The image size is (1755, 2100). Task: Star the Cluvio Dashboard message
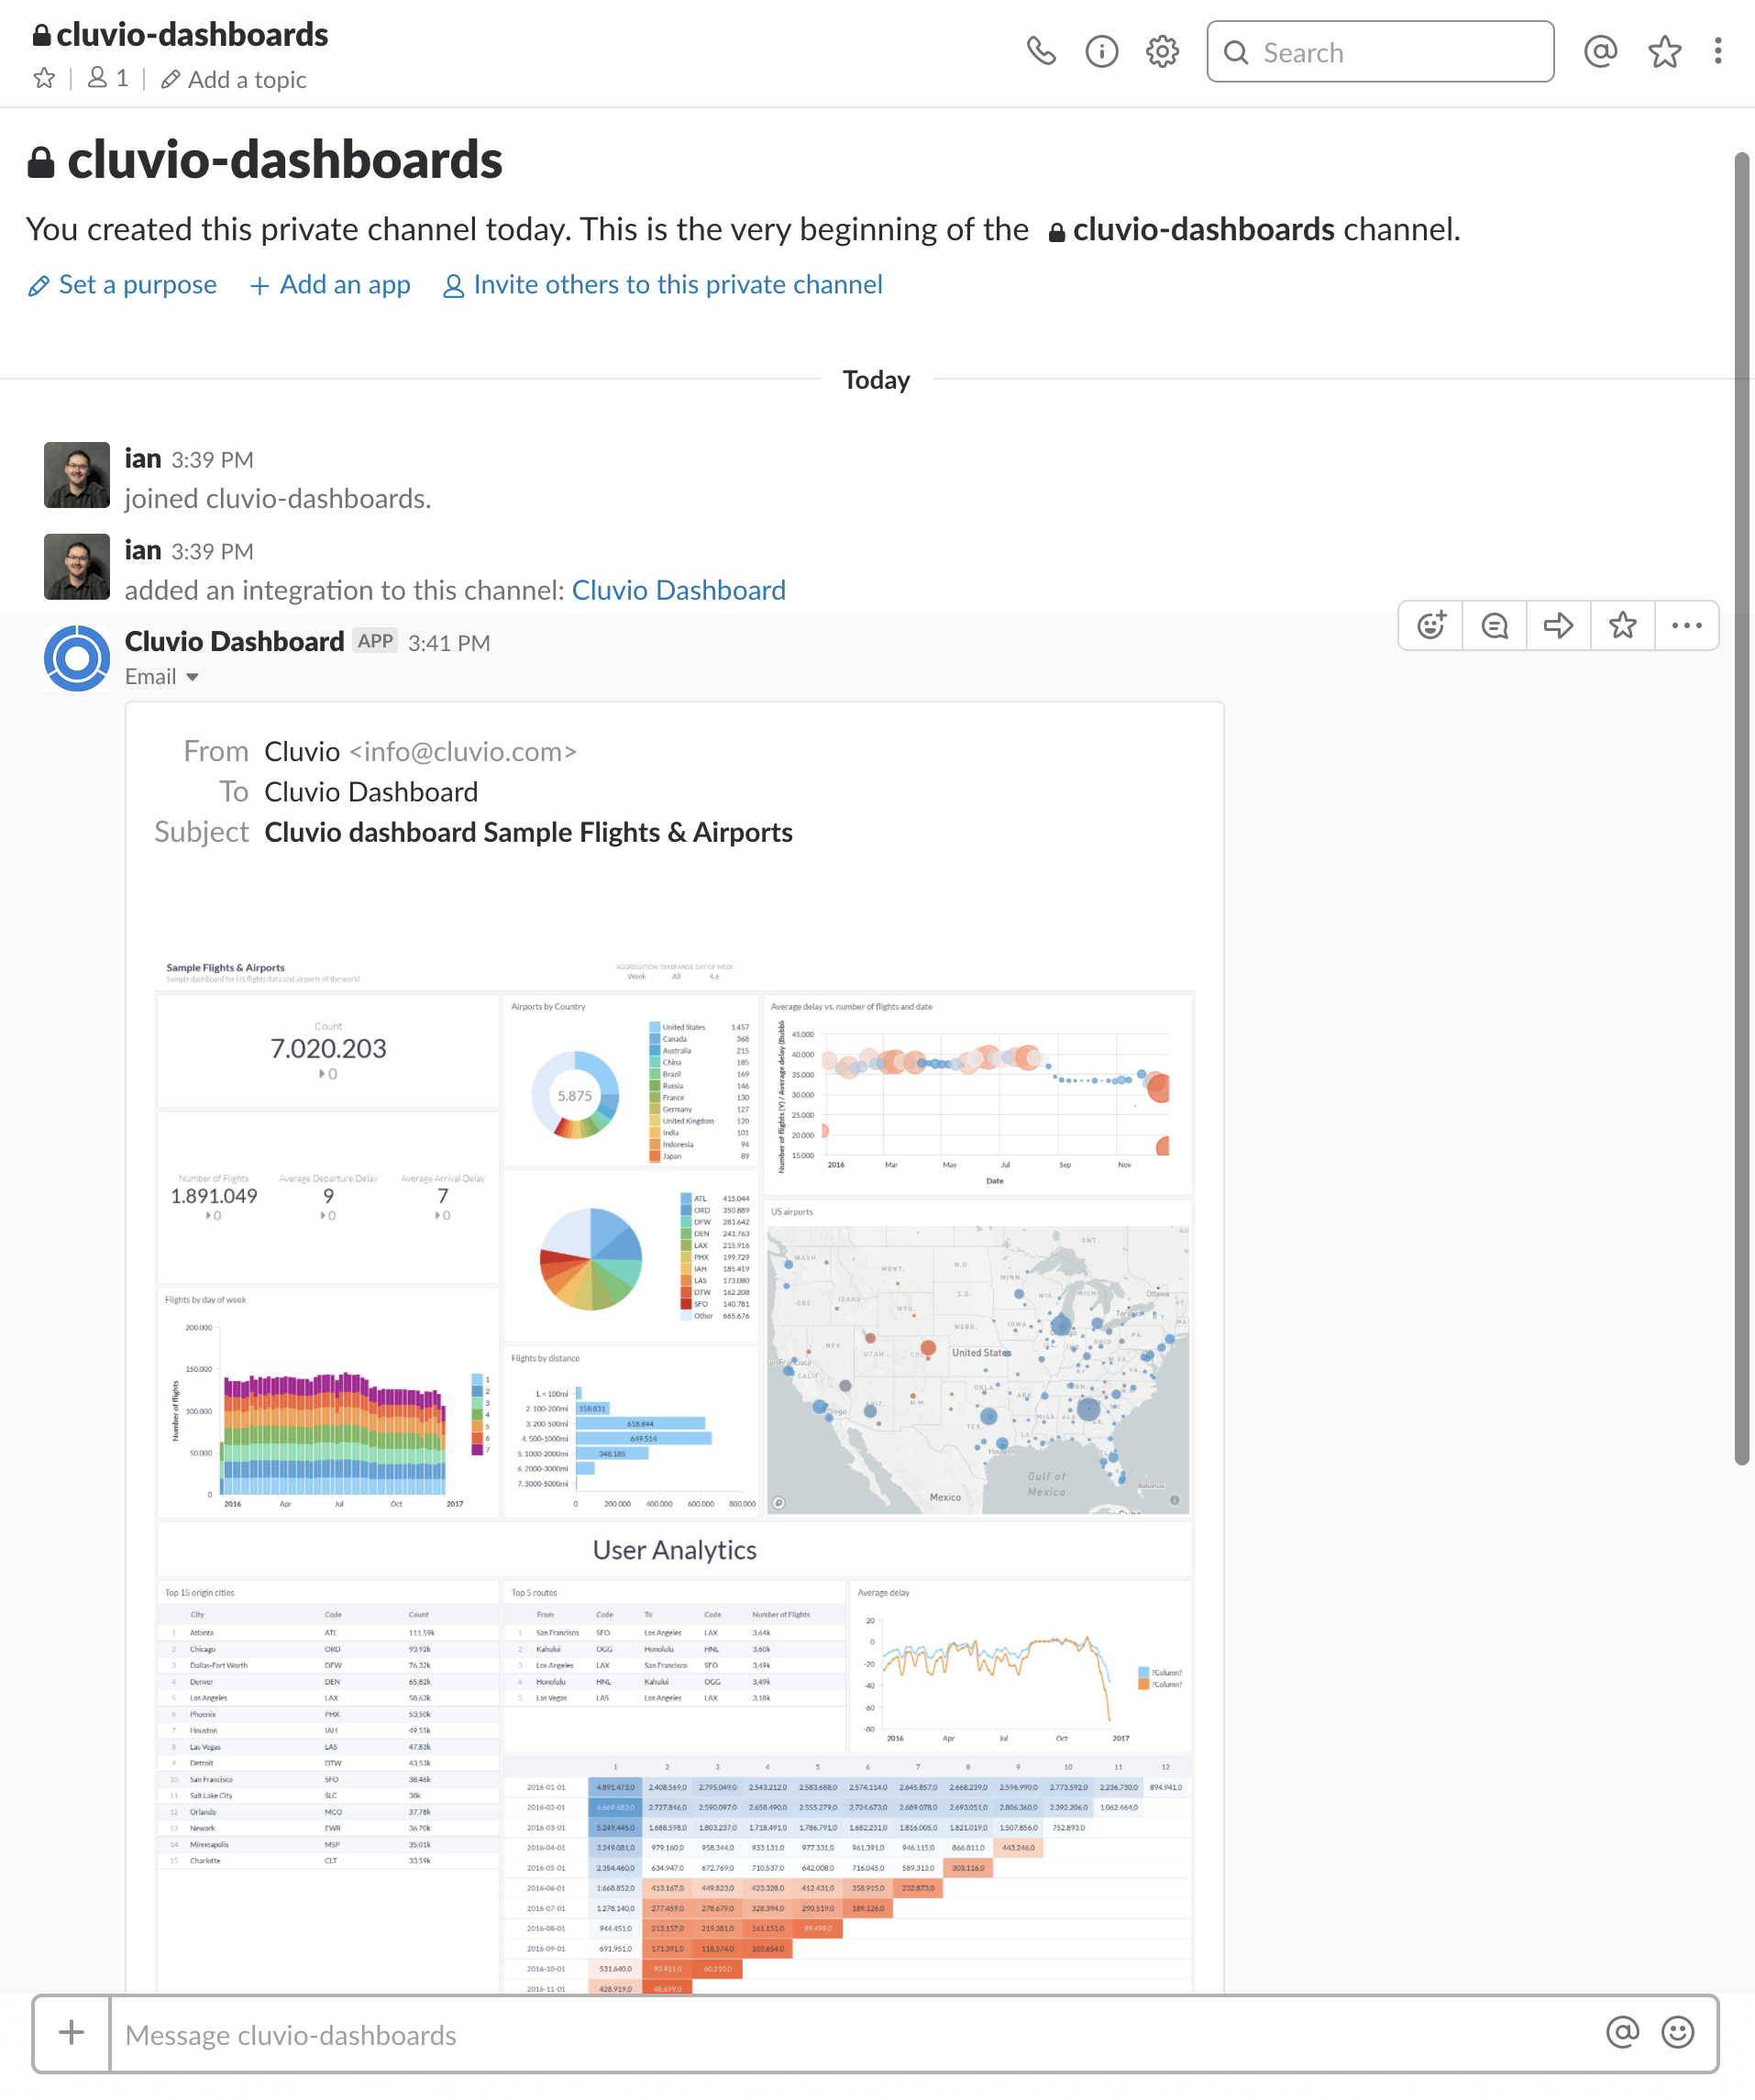[1623, 626]
